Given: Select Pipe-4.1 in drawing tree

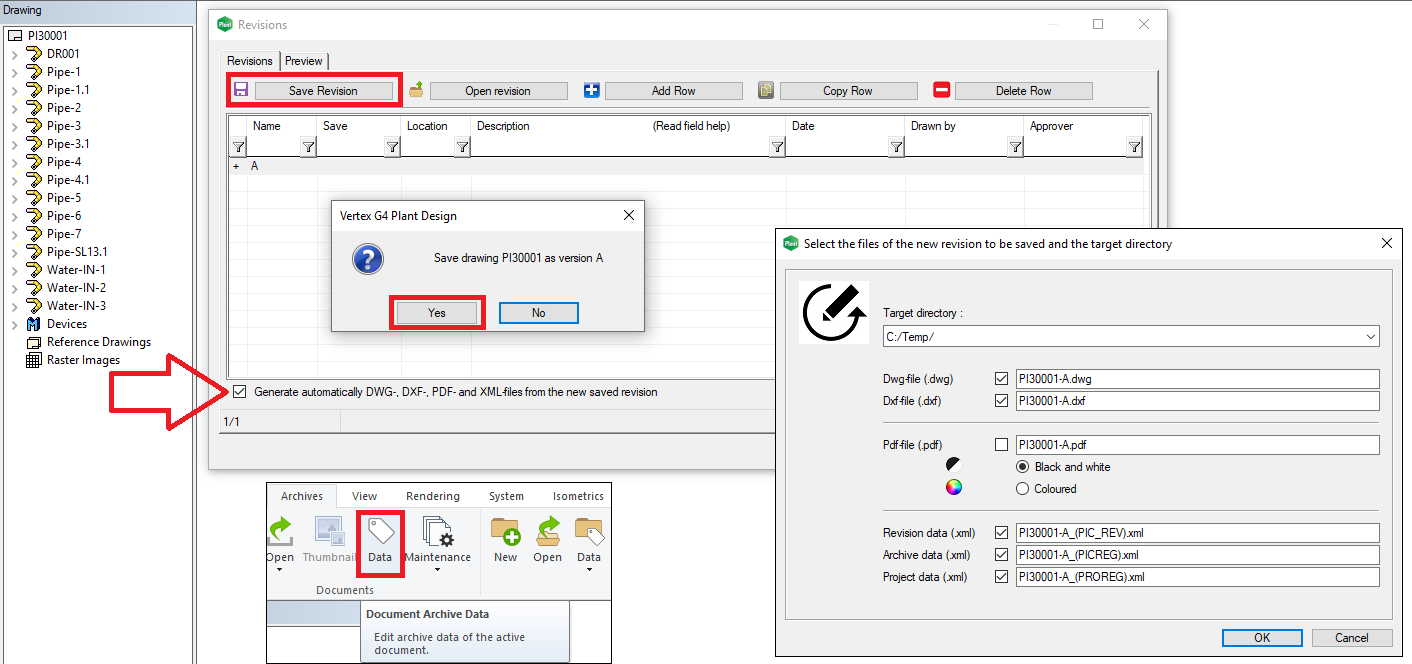Looking at the screenshot, I should click(x=68, y=180).
